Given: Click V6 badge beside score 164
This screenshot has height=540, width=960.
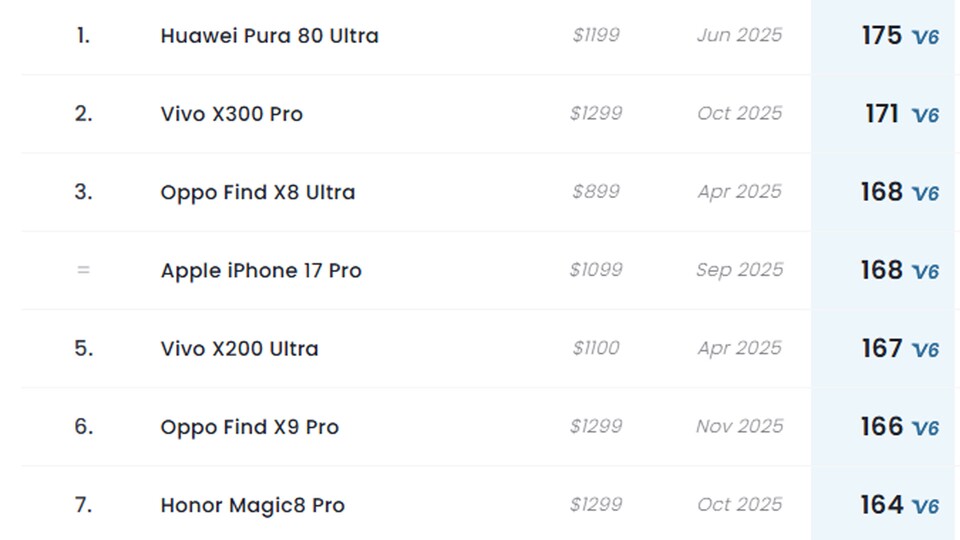Looking at the screenshot, I should click(925, 506).
